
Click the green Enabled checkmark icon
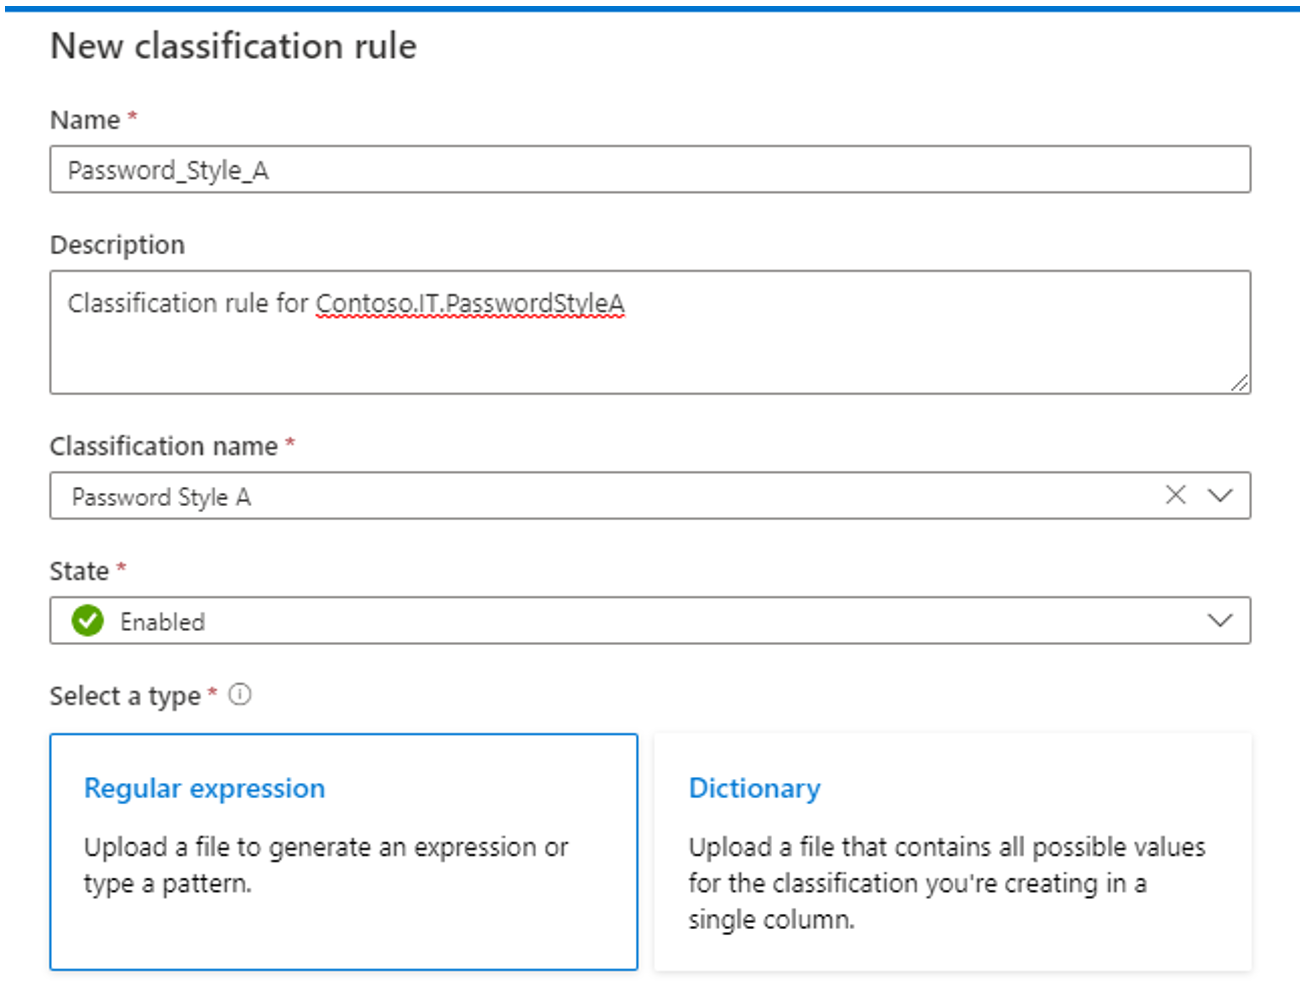[x=88, y=621]
